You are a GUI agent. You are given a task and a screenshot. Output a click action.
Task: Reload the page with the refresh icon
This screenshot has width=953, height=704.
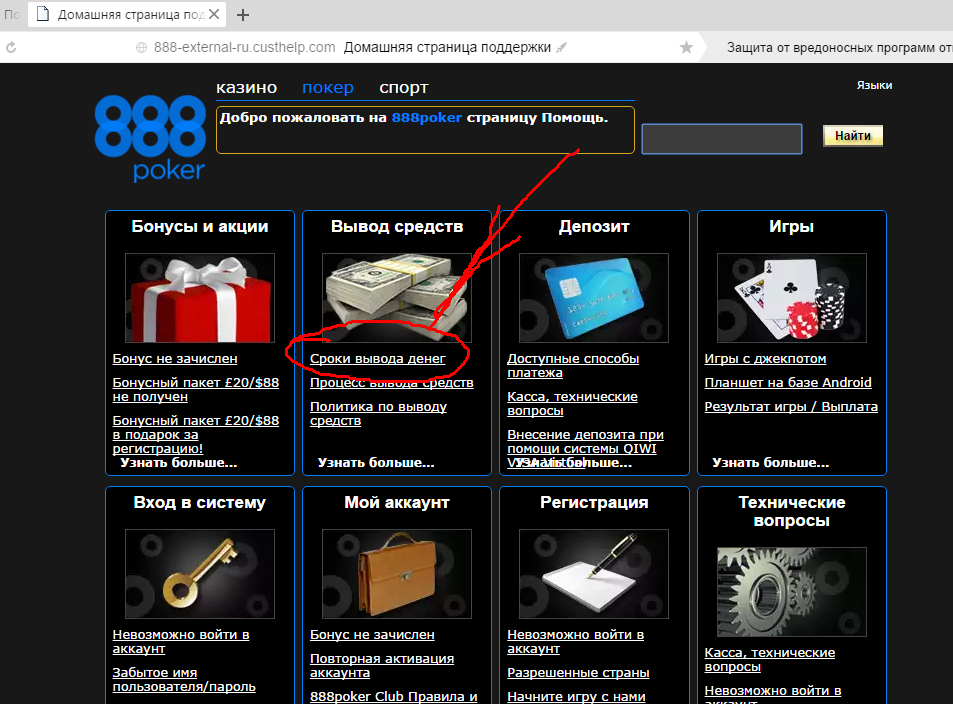pos(11,47)
